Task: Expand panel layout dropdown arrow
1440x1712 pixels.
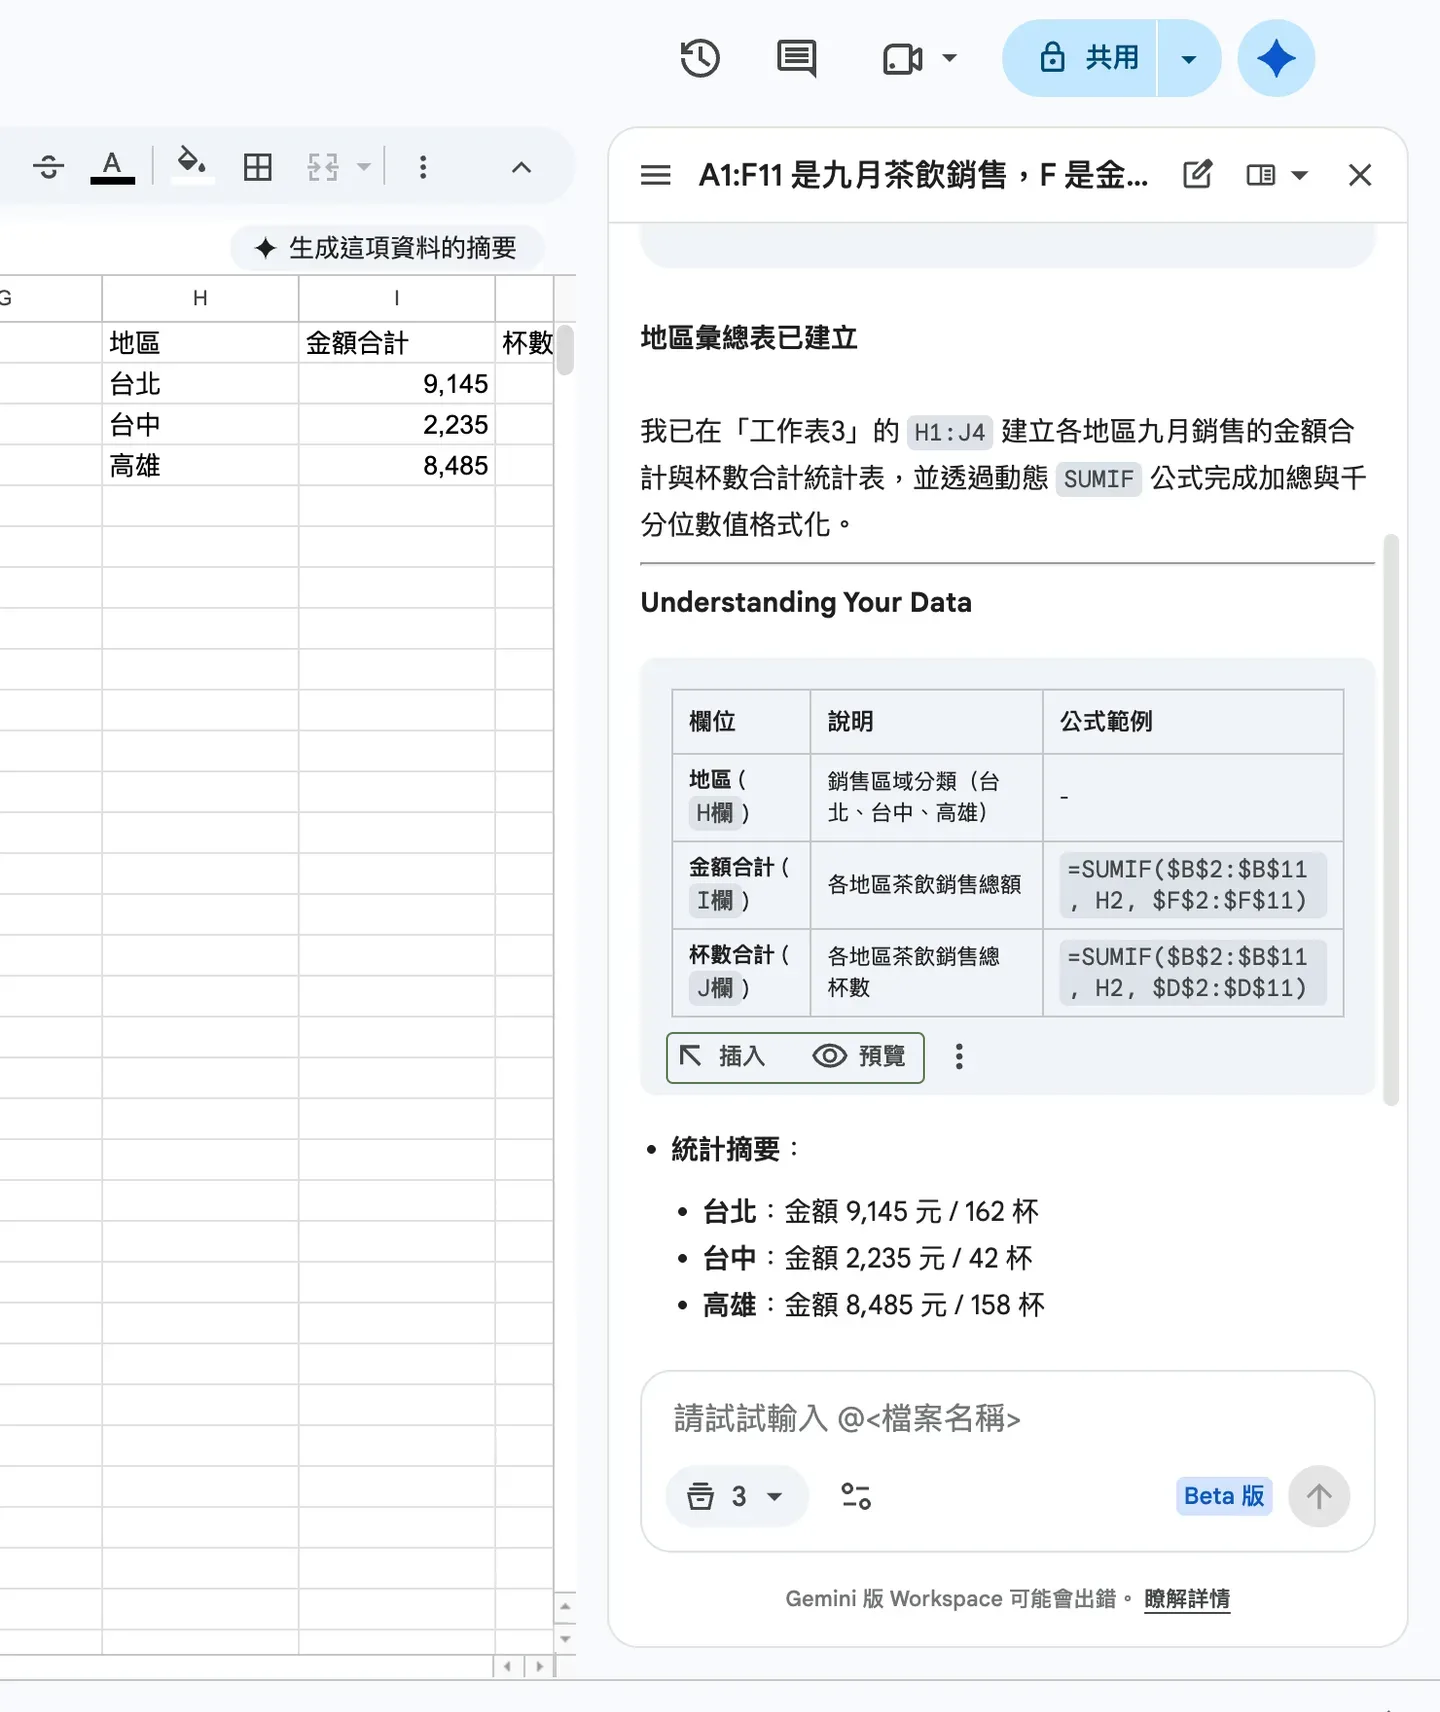Action: (x=1300, y=175)
